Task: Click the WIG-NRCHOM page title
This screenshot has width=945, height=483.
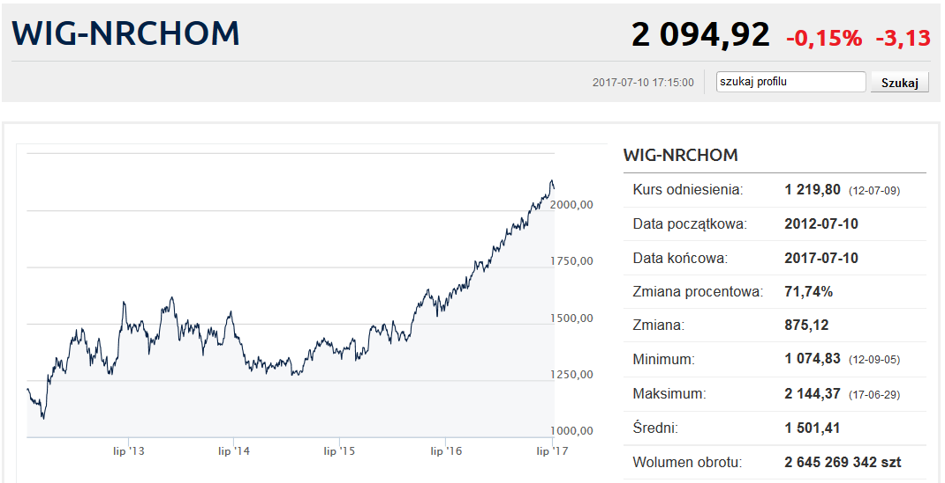Action: [x=125, y=33]
